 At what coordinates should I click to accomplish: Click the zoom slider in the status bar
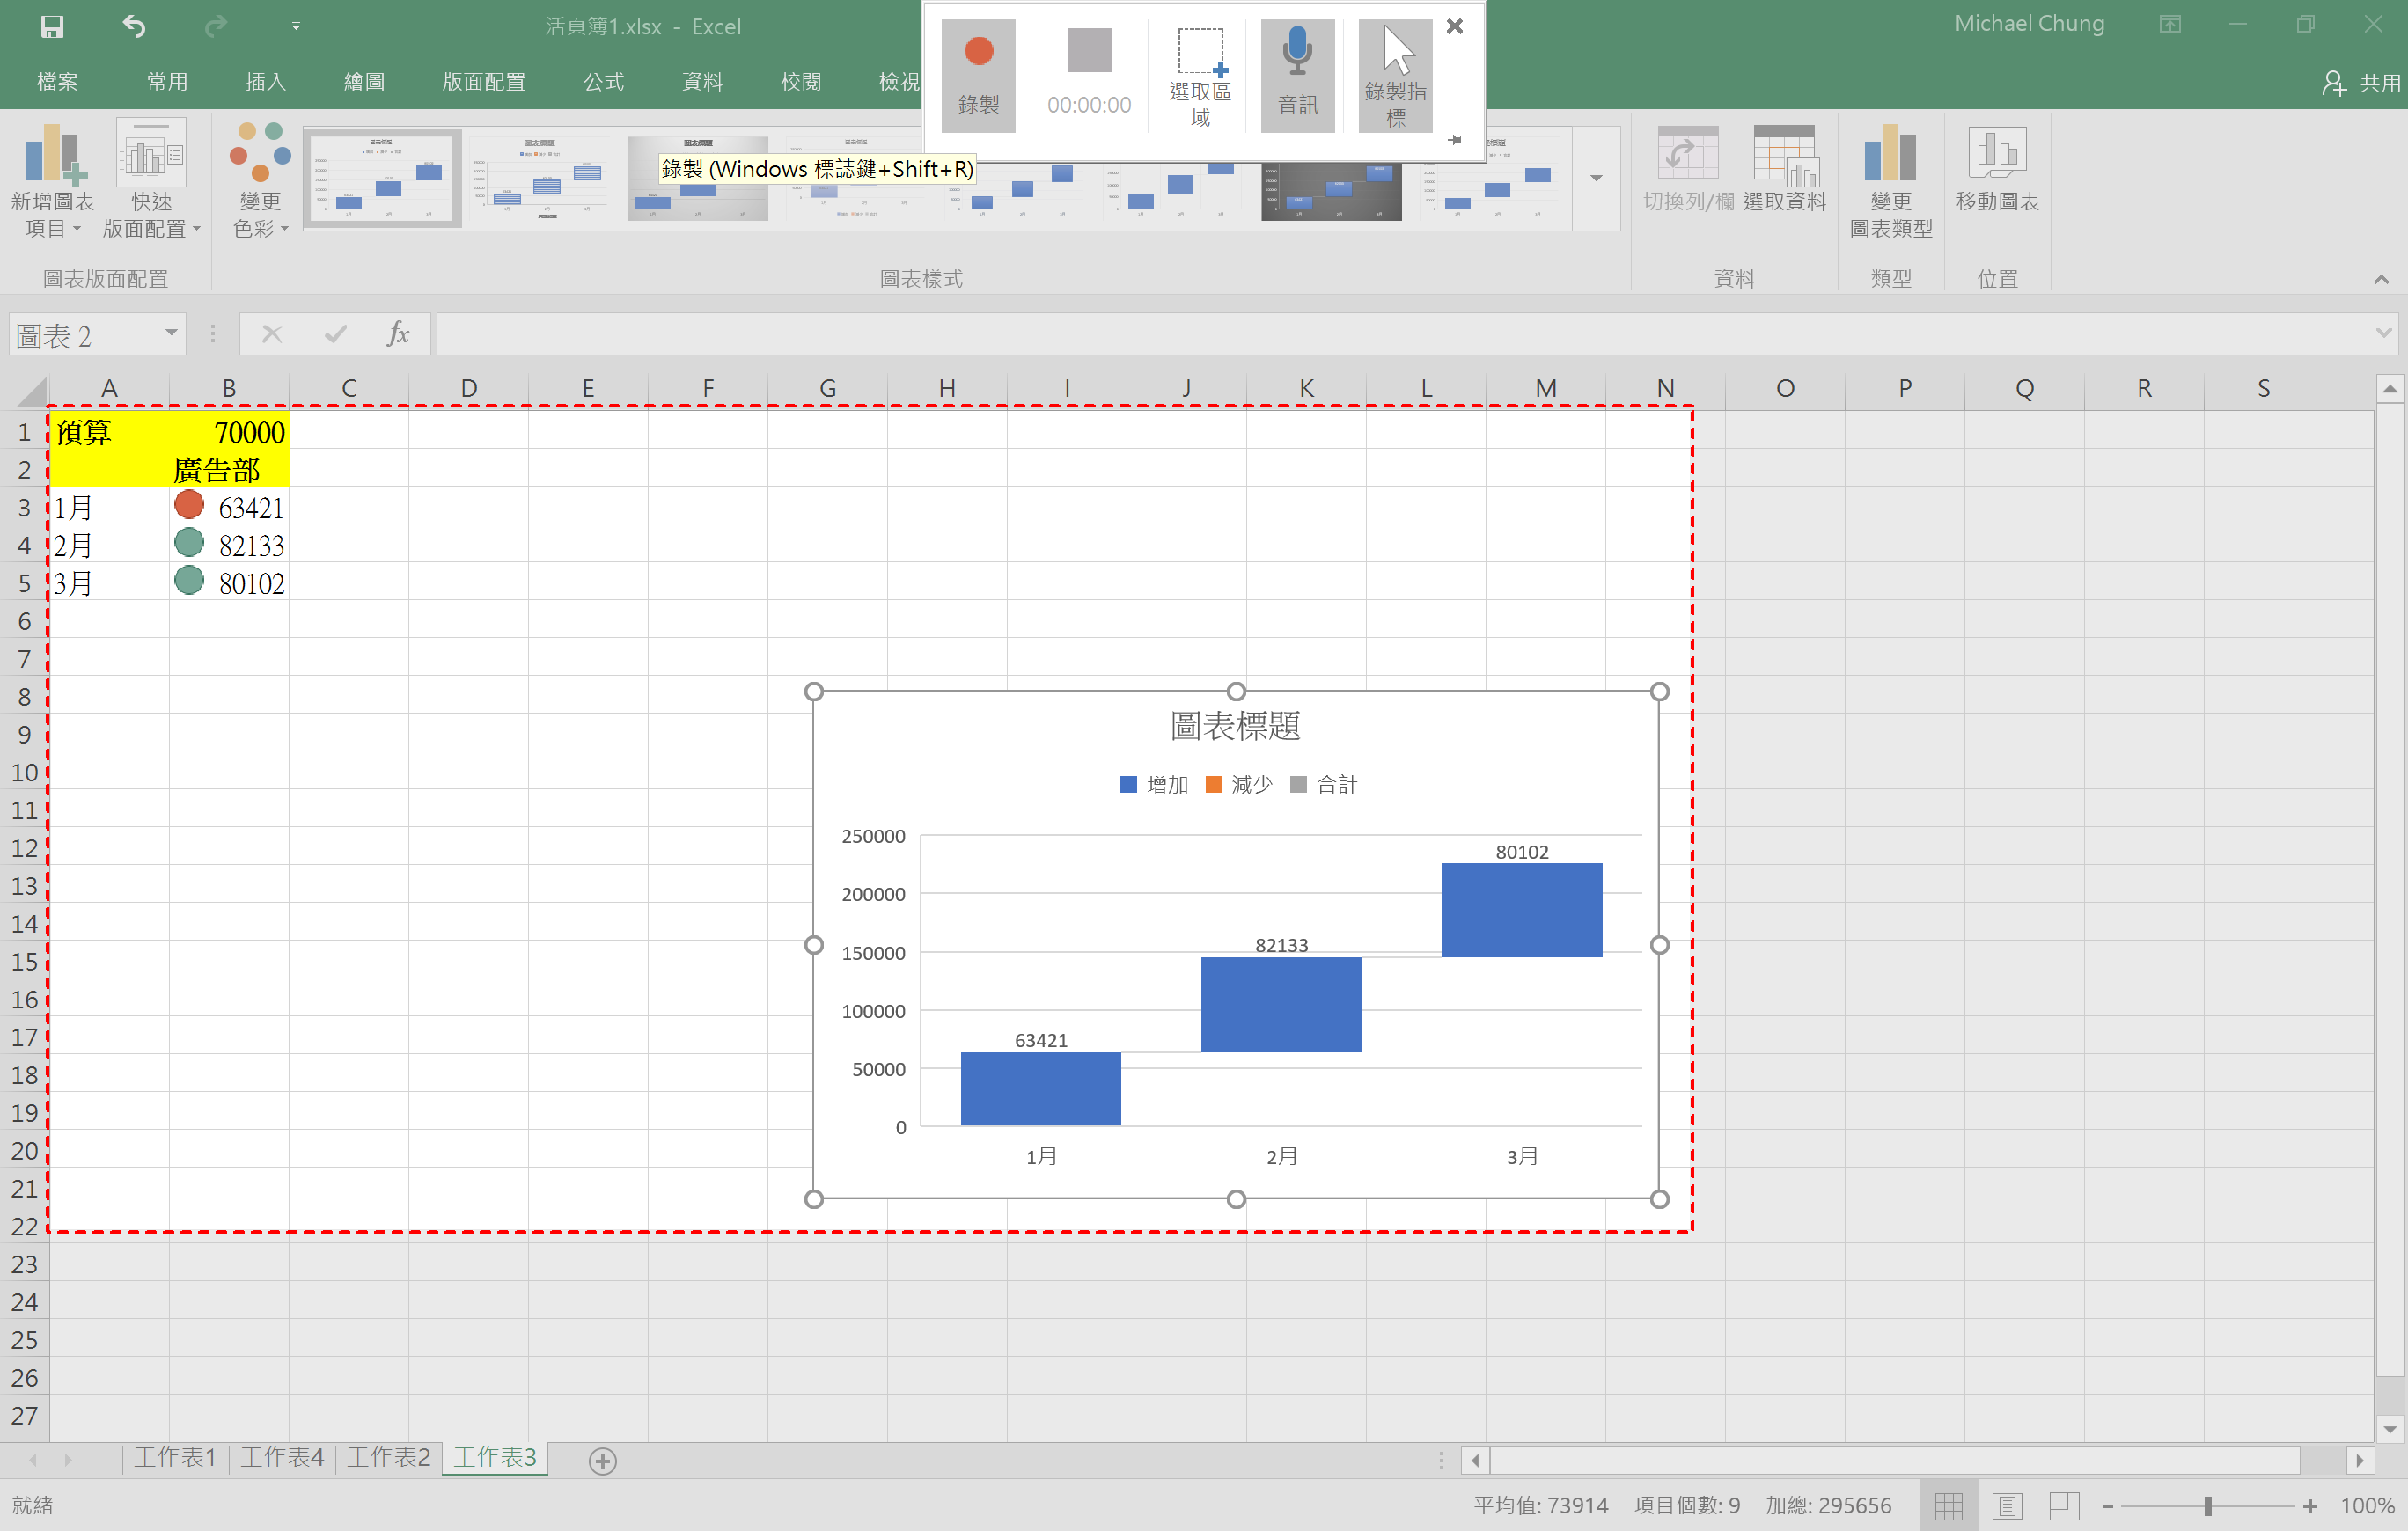click(x=2207, y=1505)
